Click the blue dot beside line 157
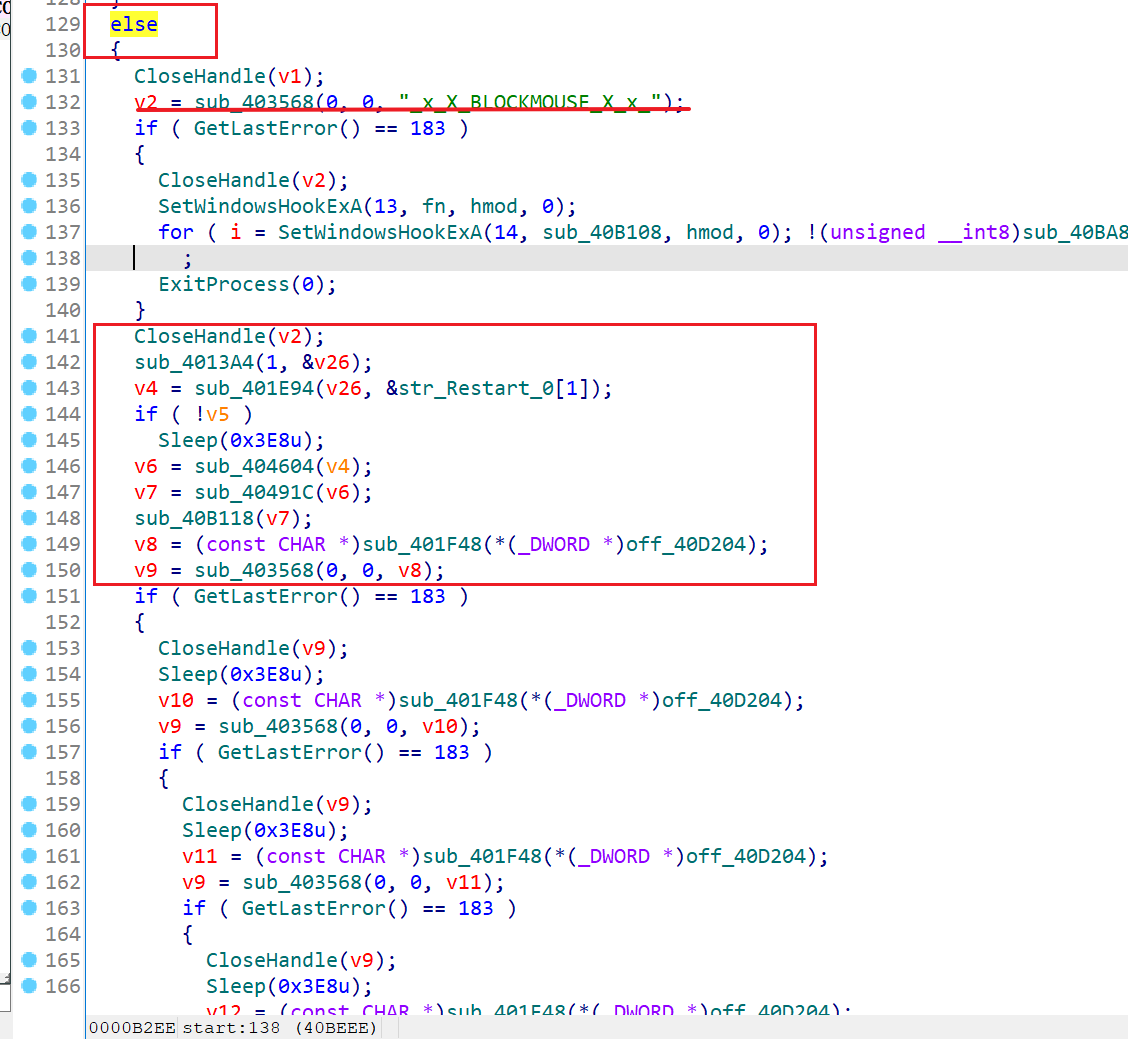 28,752
